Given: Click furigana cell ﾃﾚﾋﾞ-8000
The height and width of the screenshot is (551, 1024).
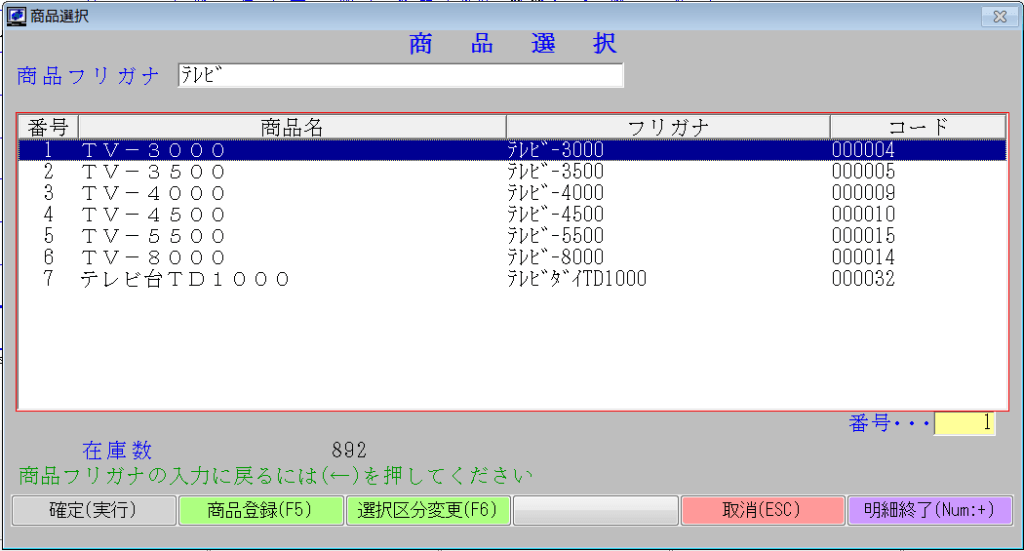Looking at the screenshot, I should pos(556,258).
